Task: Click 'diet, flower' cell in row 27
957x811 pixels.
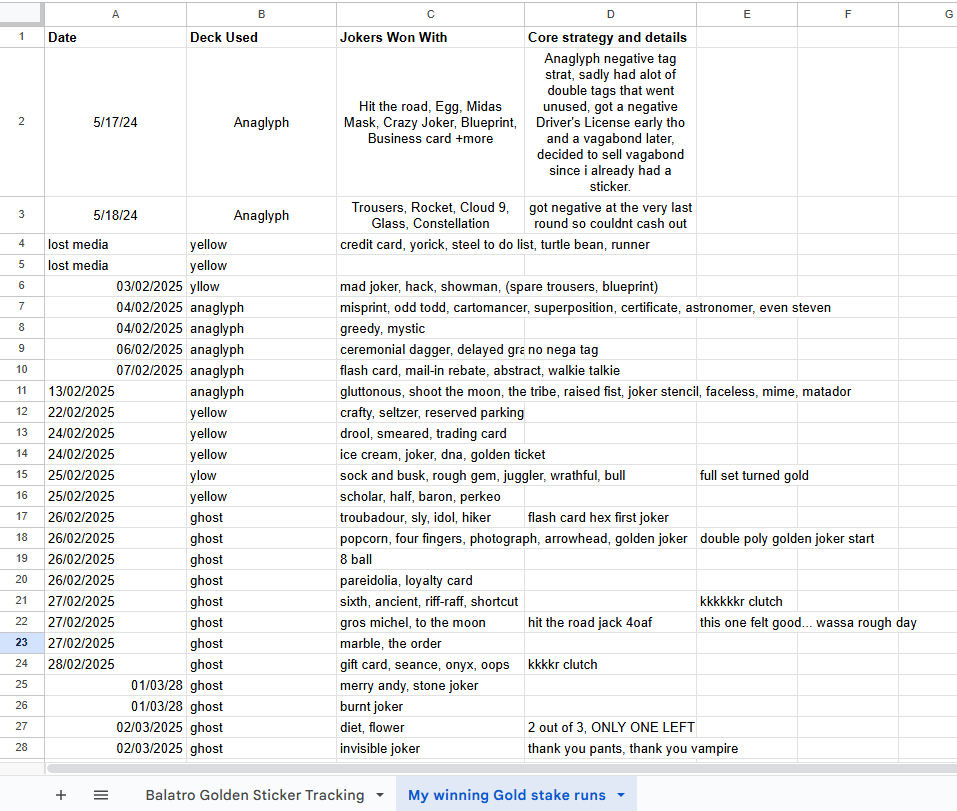Action: tap(430, 727)
